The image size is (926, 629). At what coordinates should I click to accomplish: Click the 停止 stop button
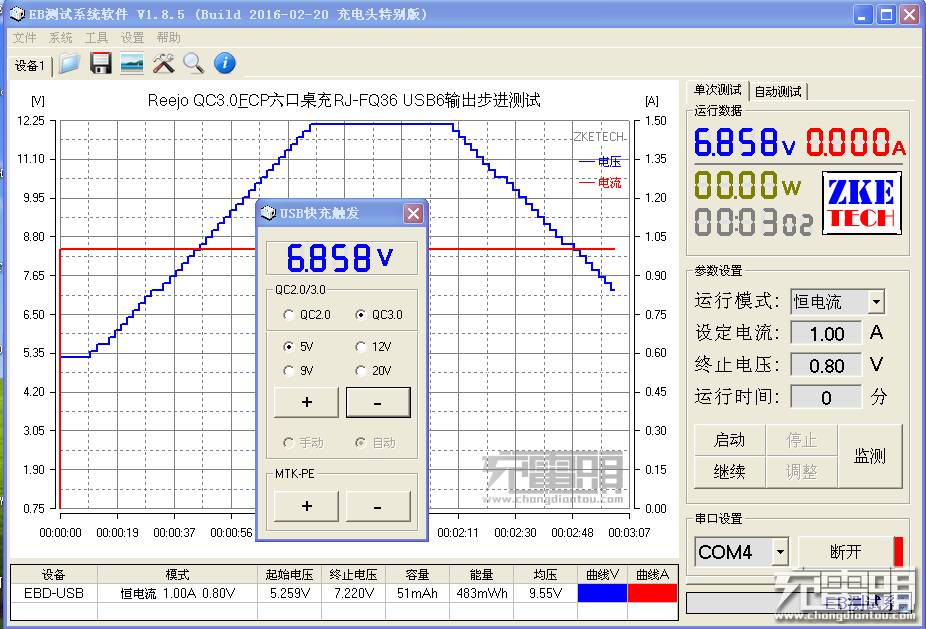coord(801,440)
